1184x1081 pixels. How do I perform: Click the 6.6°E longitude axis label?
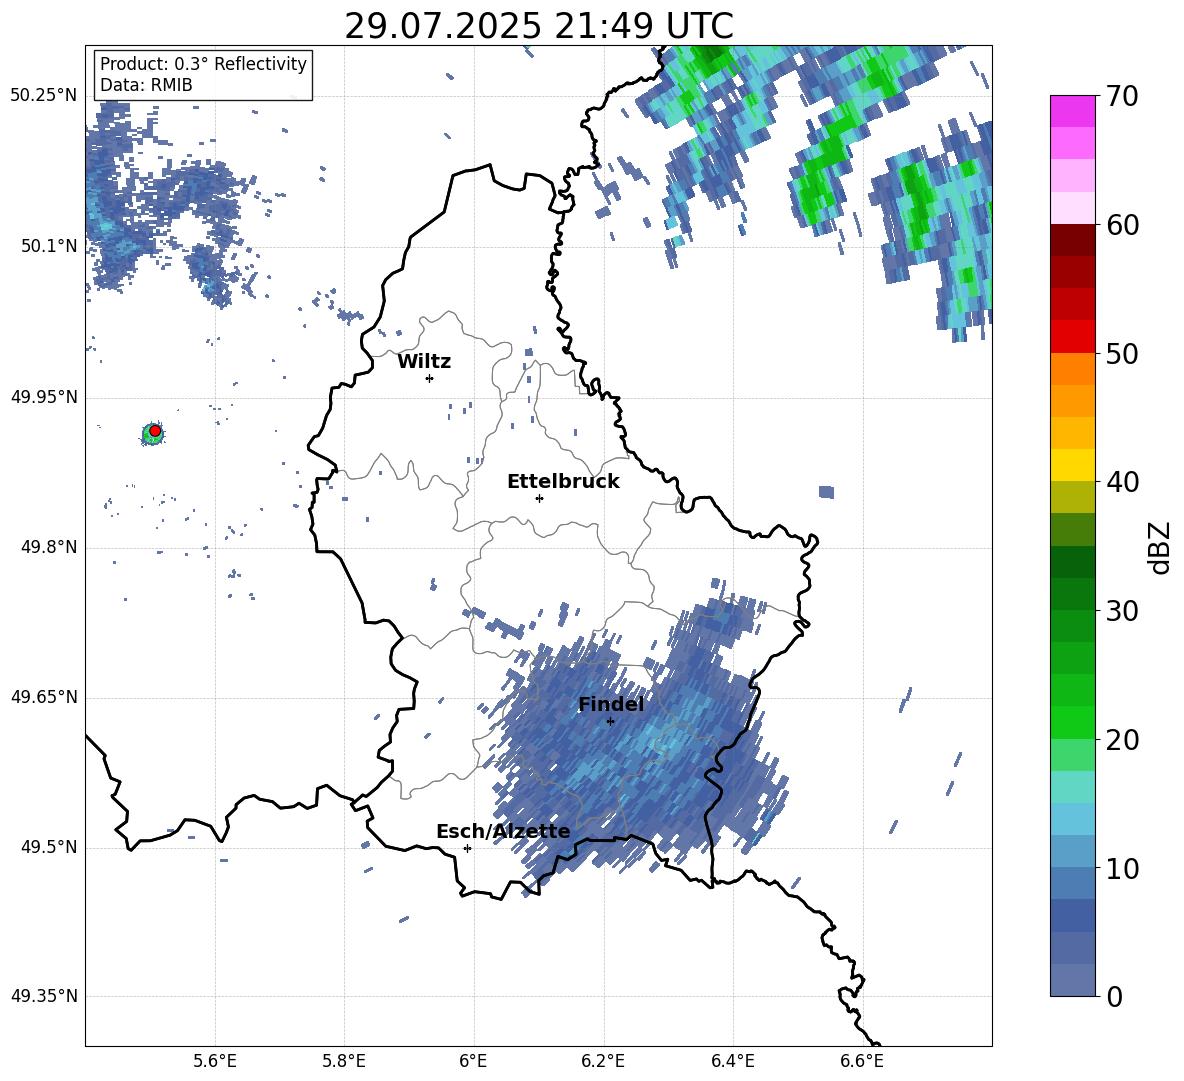coord(862,1061)
